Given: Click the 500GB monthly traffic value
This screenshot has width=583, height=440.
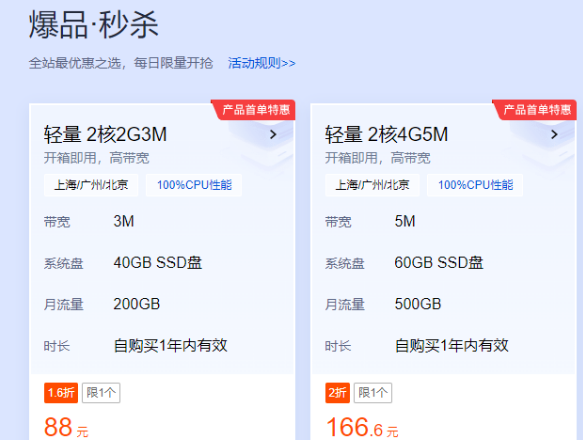Looking at the screenshot, I should click(x=418, y=304).
